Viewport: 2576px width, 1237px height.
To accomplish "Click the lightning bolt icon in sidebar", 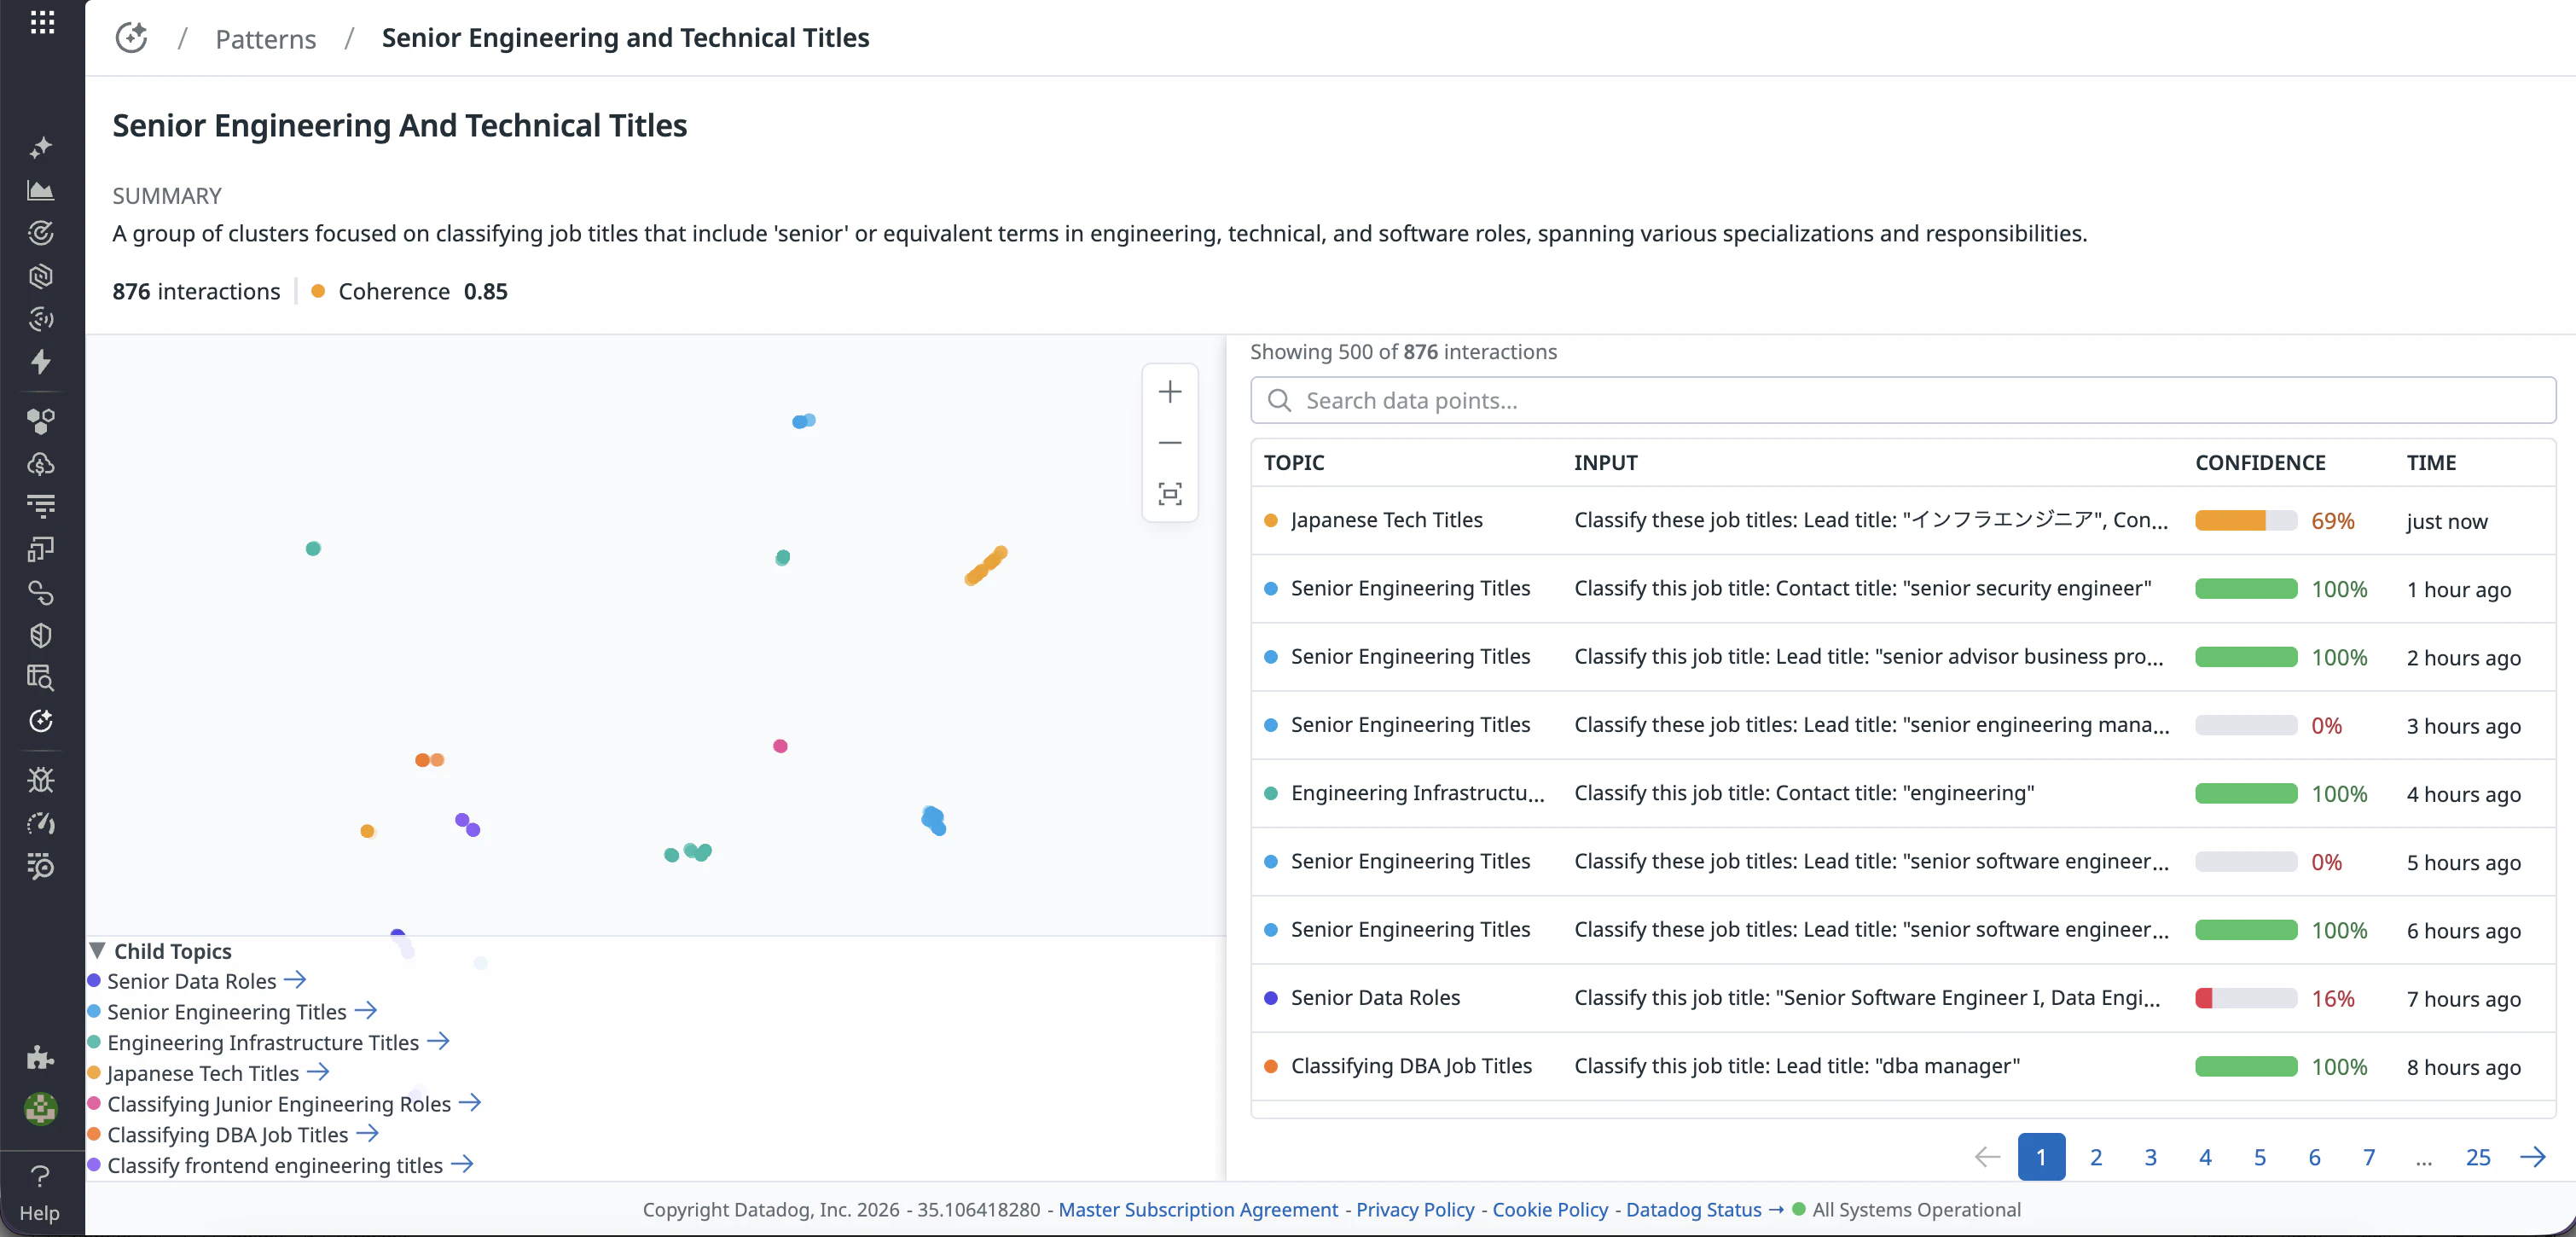I will (x=40, y=361).
